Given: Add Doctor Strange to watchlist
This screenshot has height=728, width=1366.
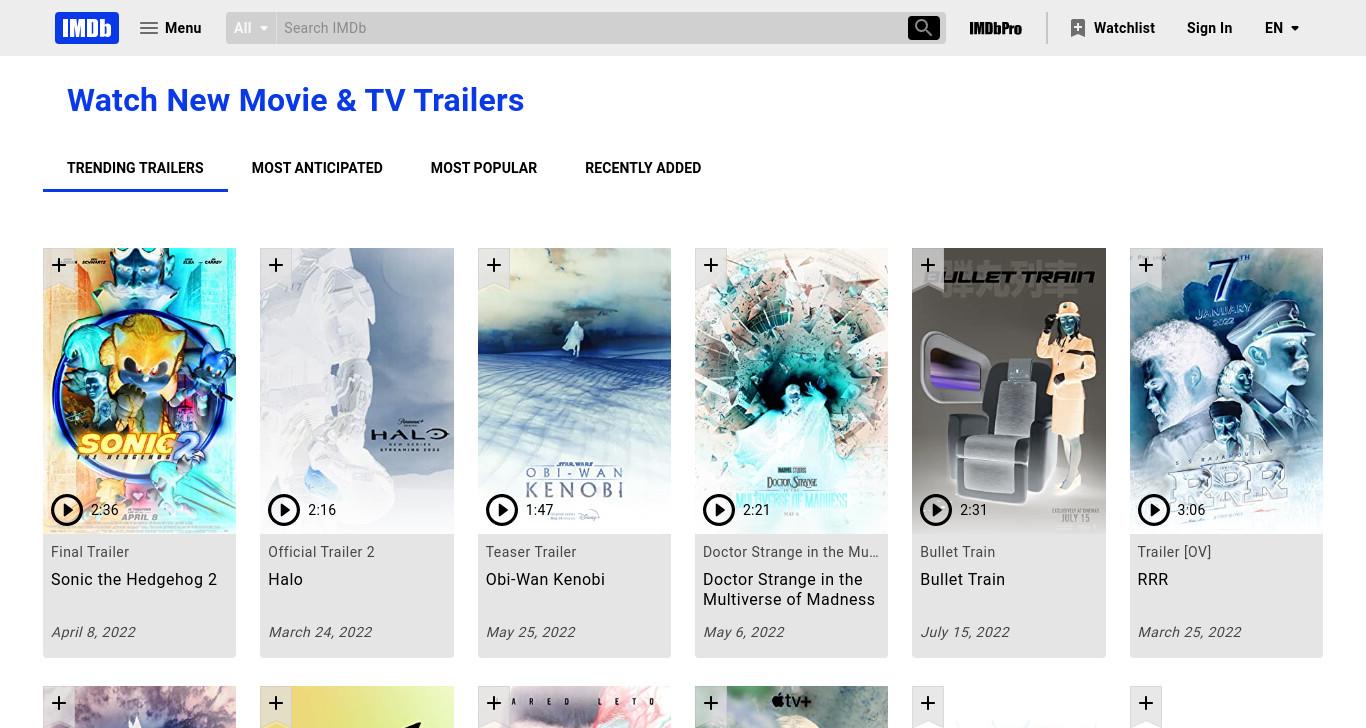Looking at the screenshot, I should (x=711, y=267).
